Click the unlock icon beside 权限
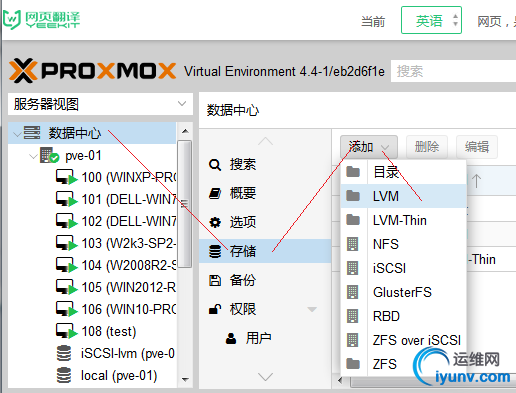 tap(215, 309)
